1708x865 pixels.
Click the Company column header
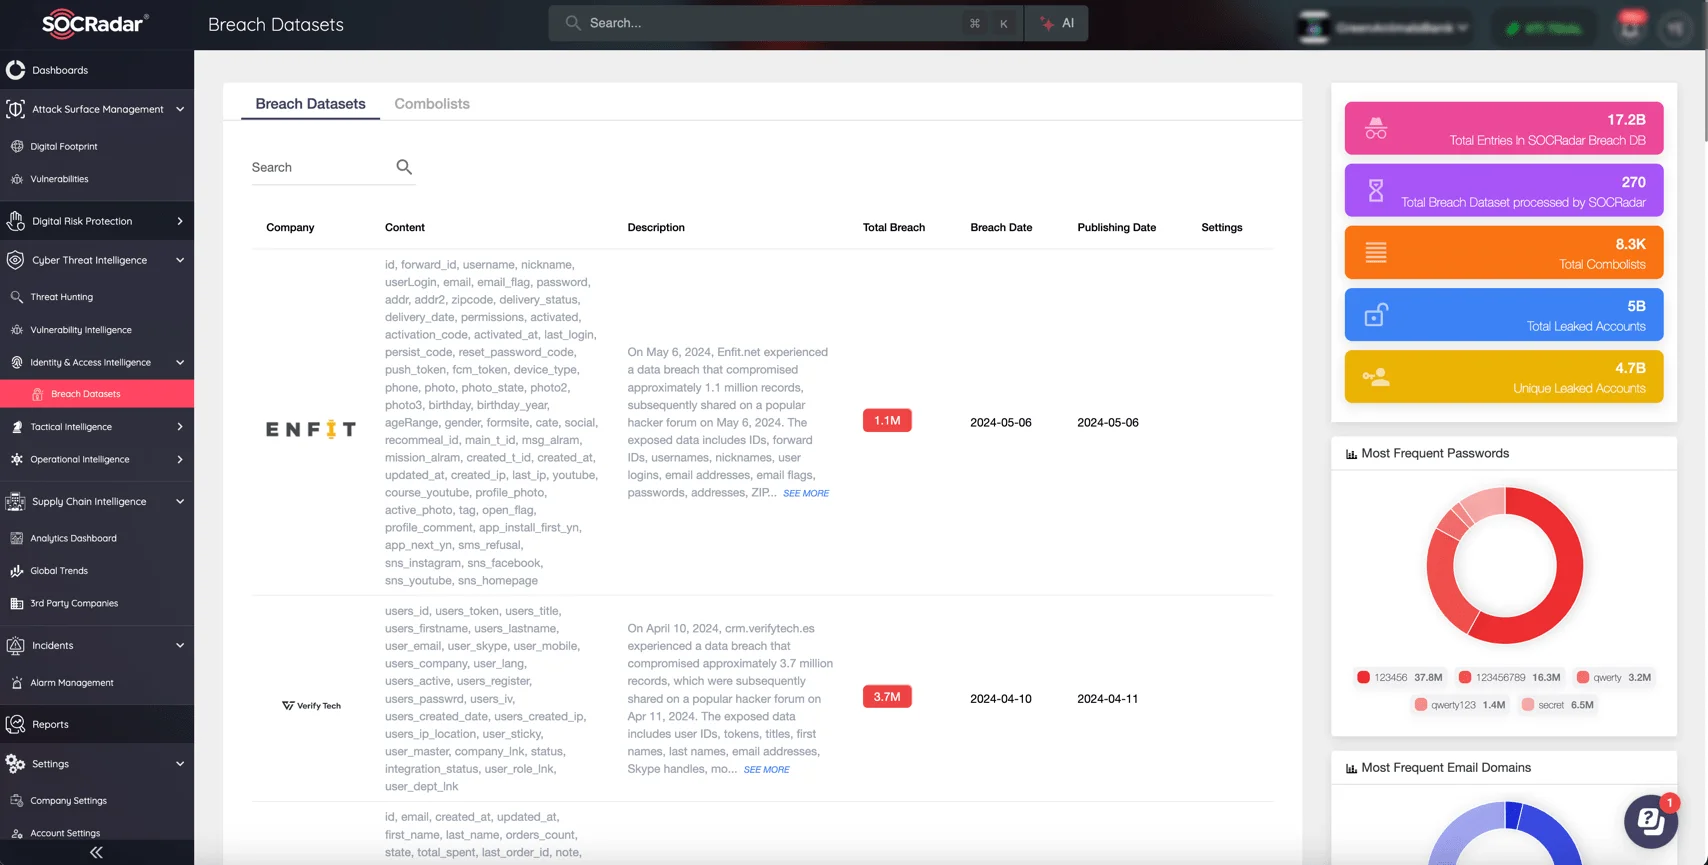[x=290, y=228]
